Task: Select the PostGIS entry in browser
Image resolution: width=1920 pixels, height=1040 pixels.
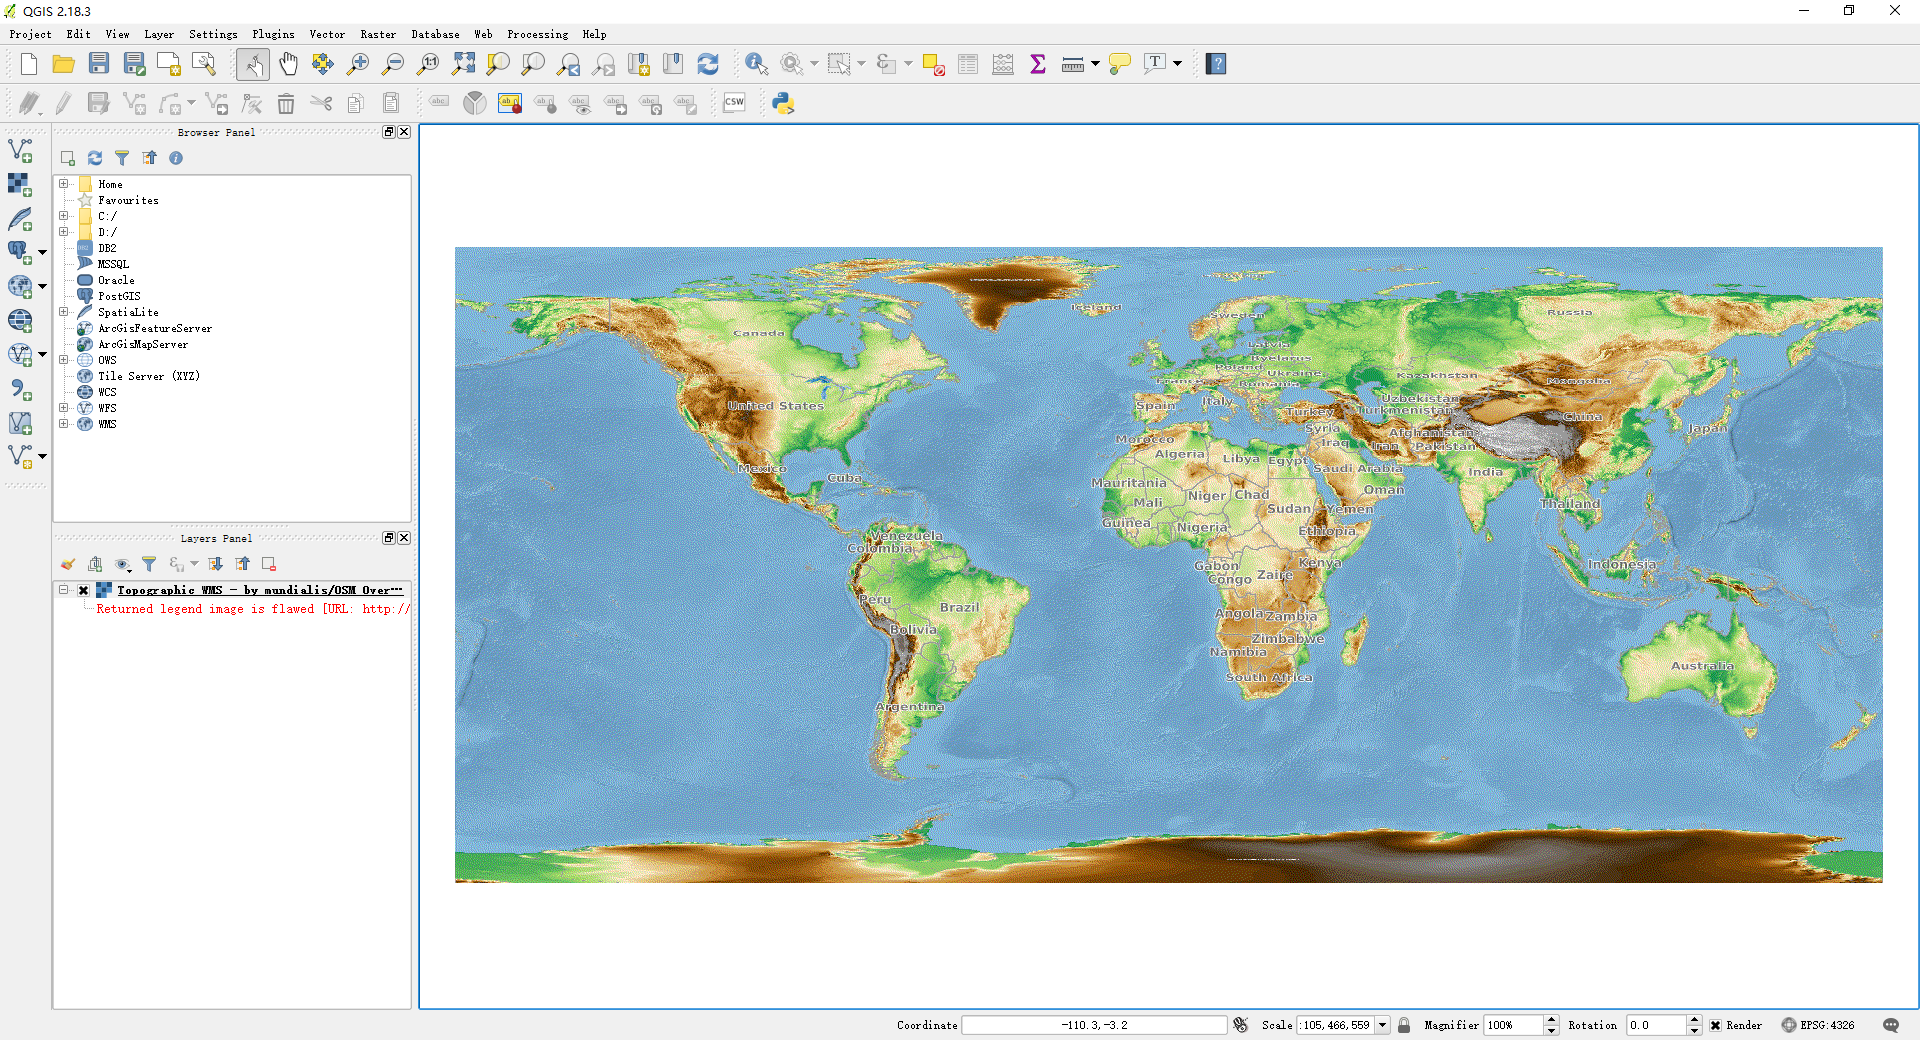Action: point(119,296)
